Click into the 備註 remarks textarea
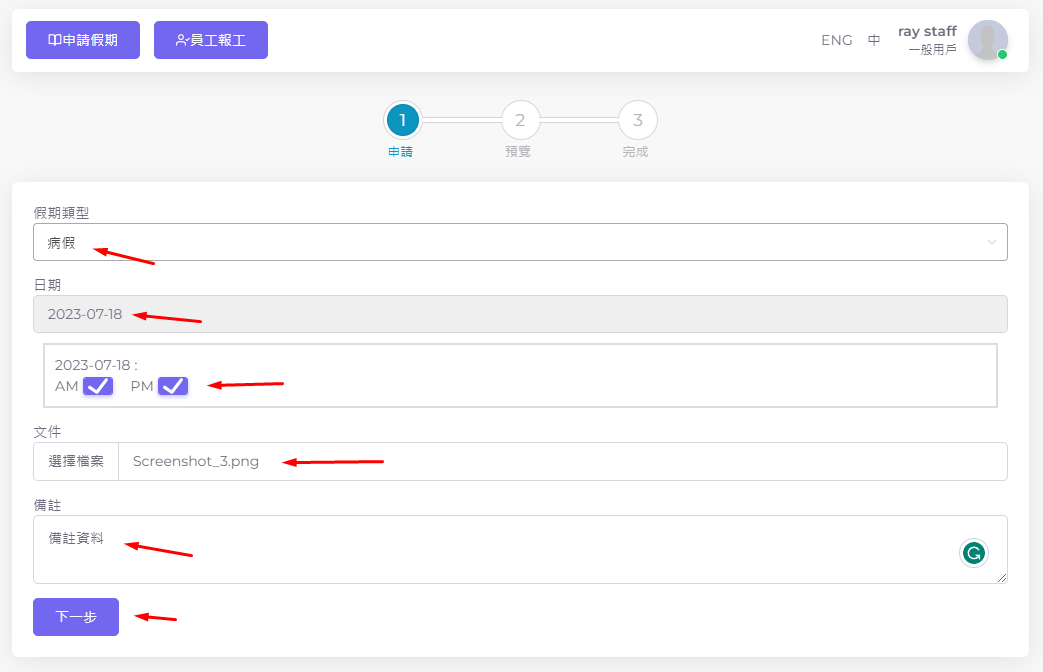The width and height of the screenshot is (1043, 672). tap(520, 550)
